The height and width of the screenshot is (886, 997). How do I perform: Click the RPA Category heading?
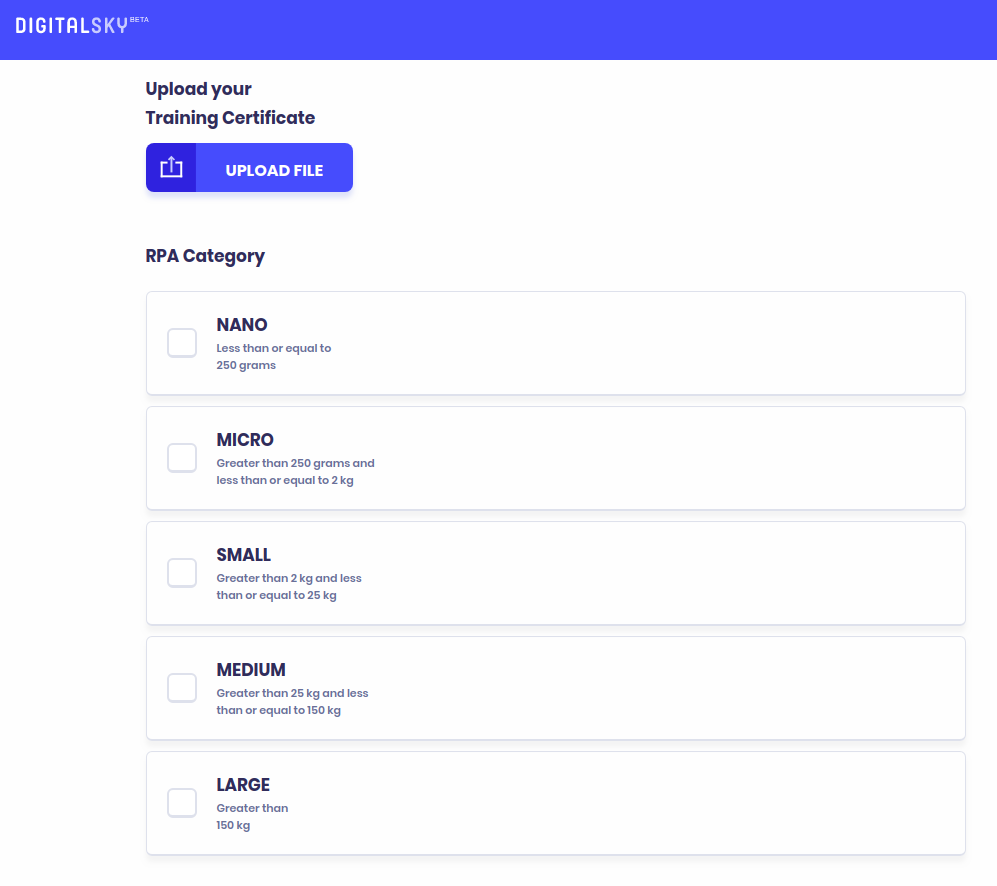coord(205,256)
